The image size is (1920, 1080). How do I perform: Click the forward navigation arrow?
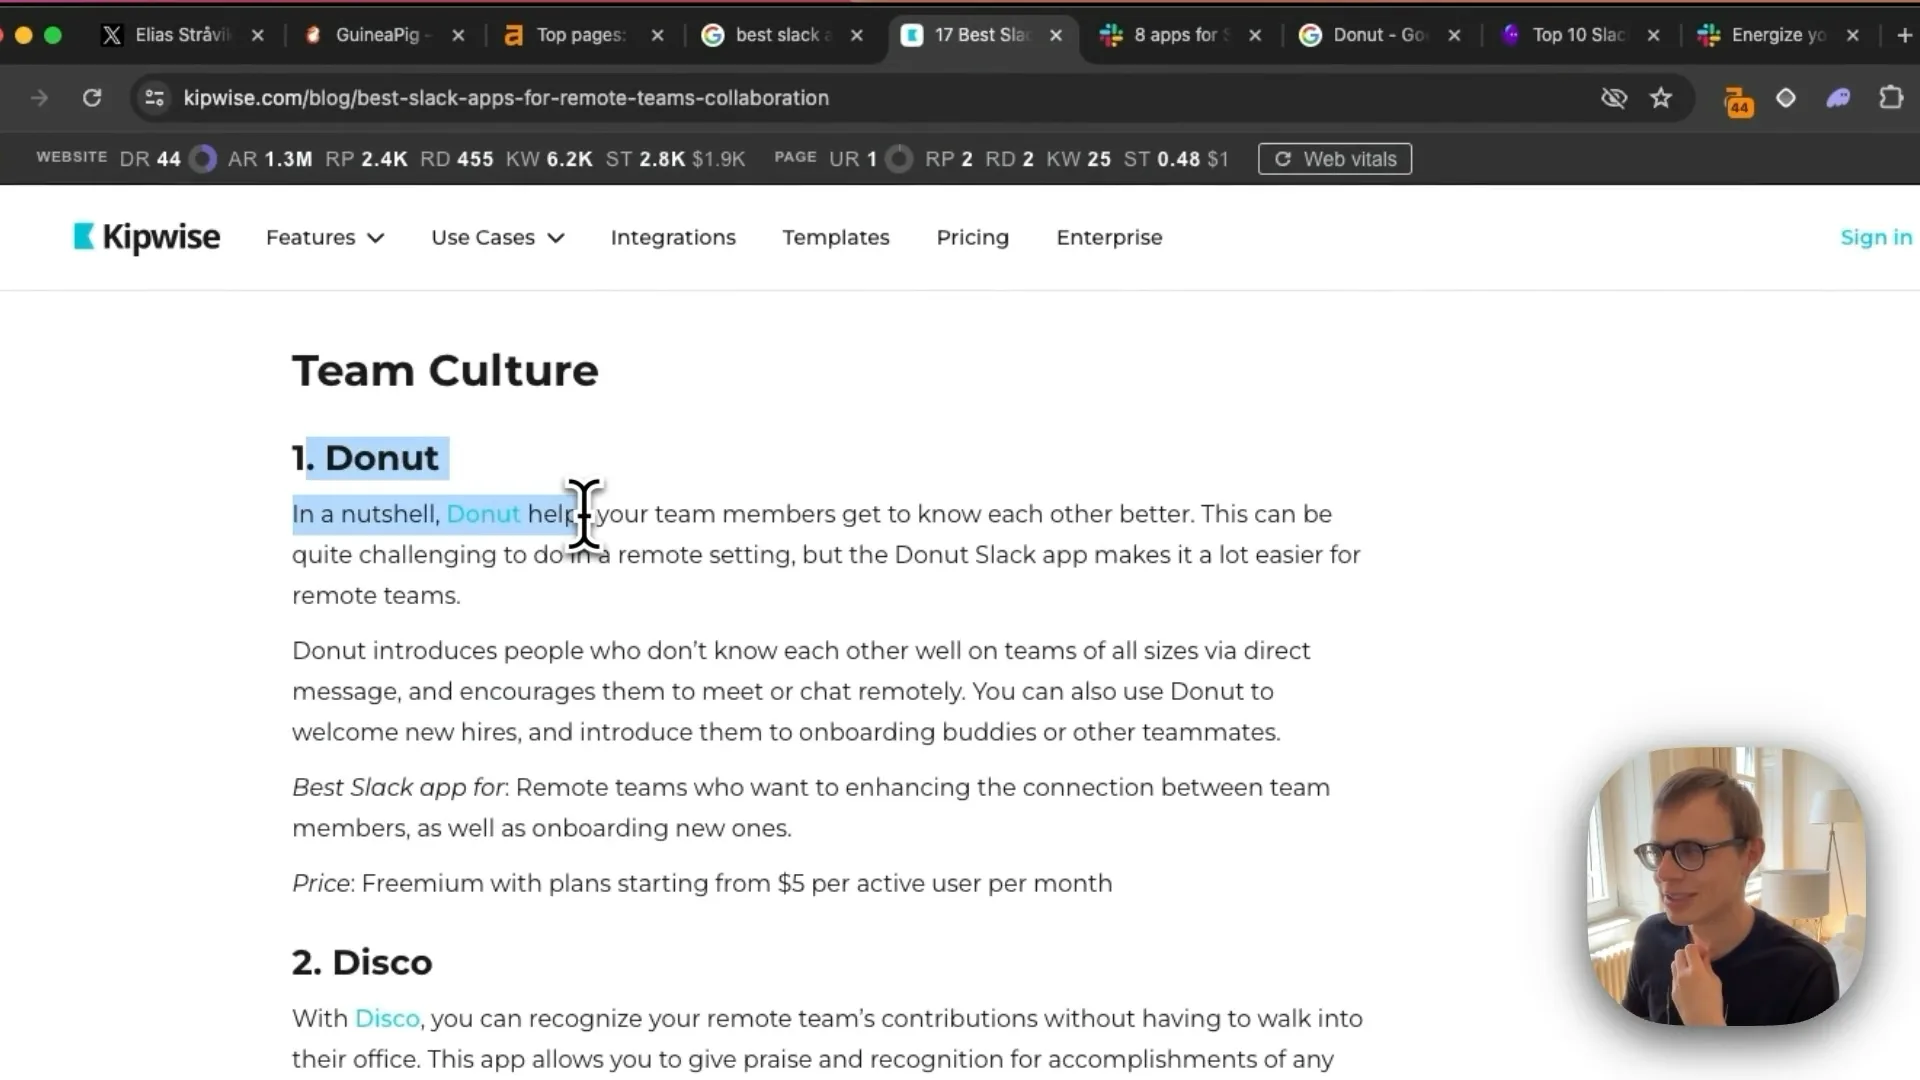point(39,98)
